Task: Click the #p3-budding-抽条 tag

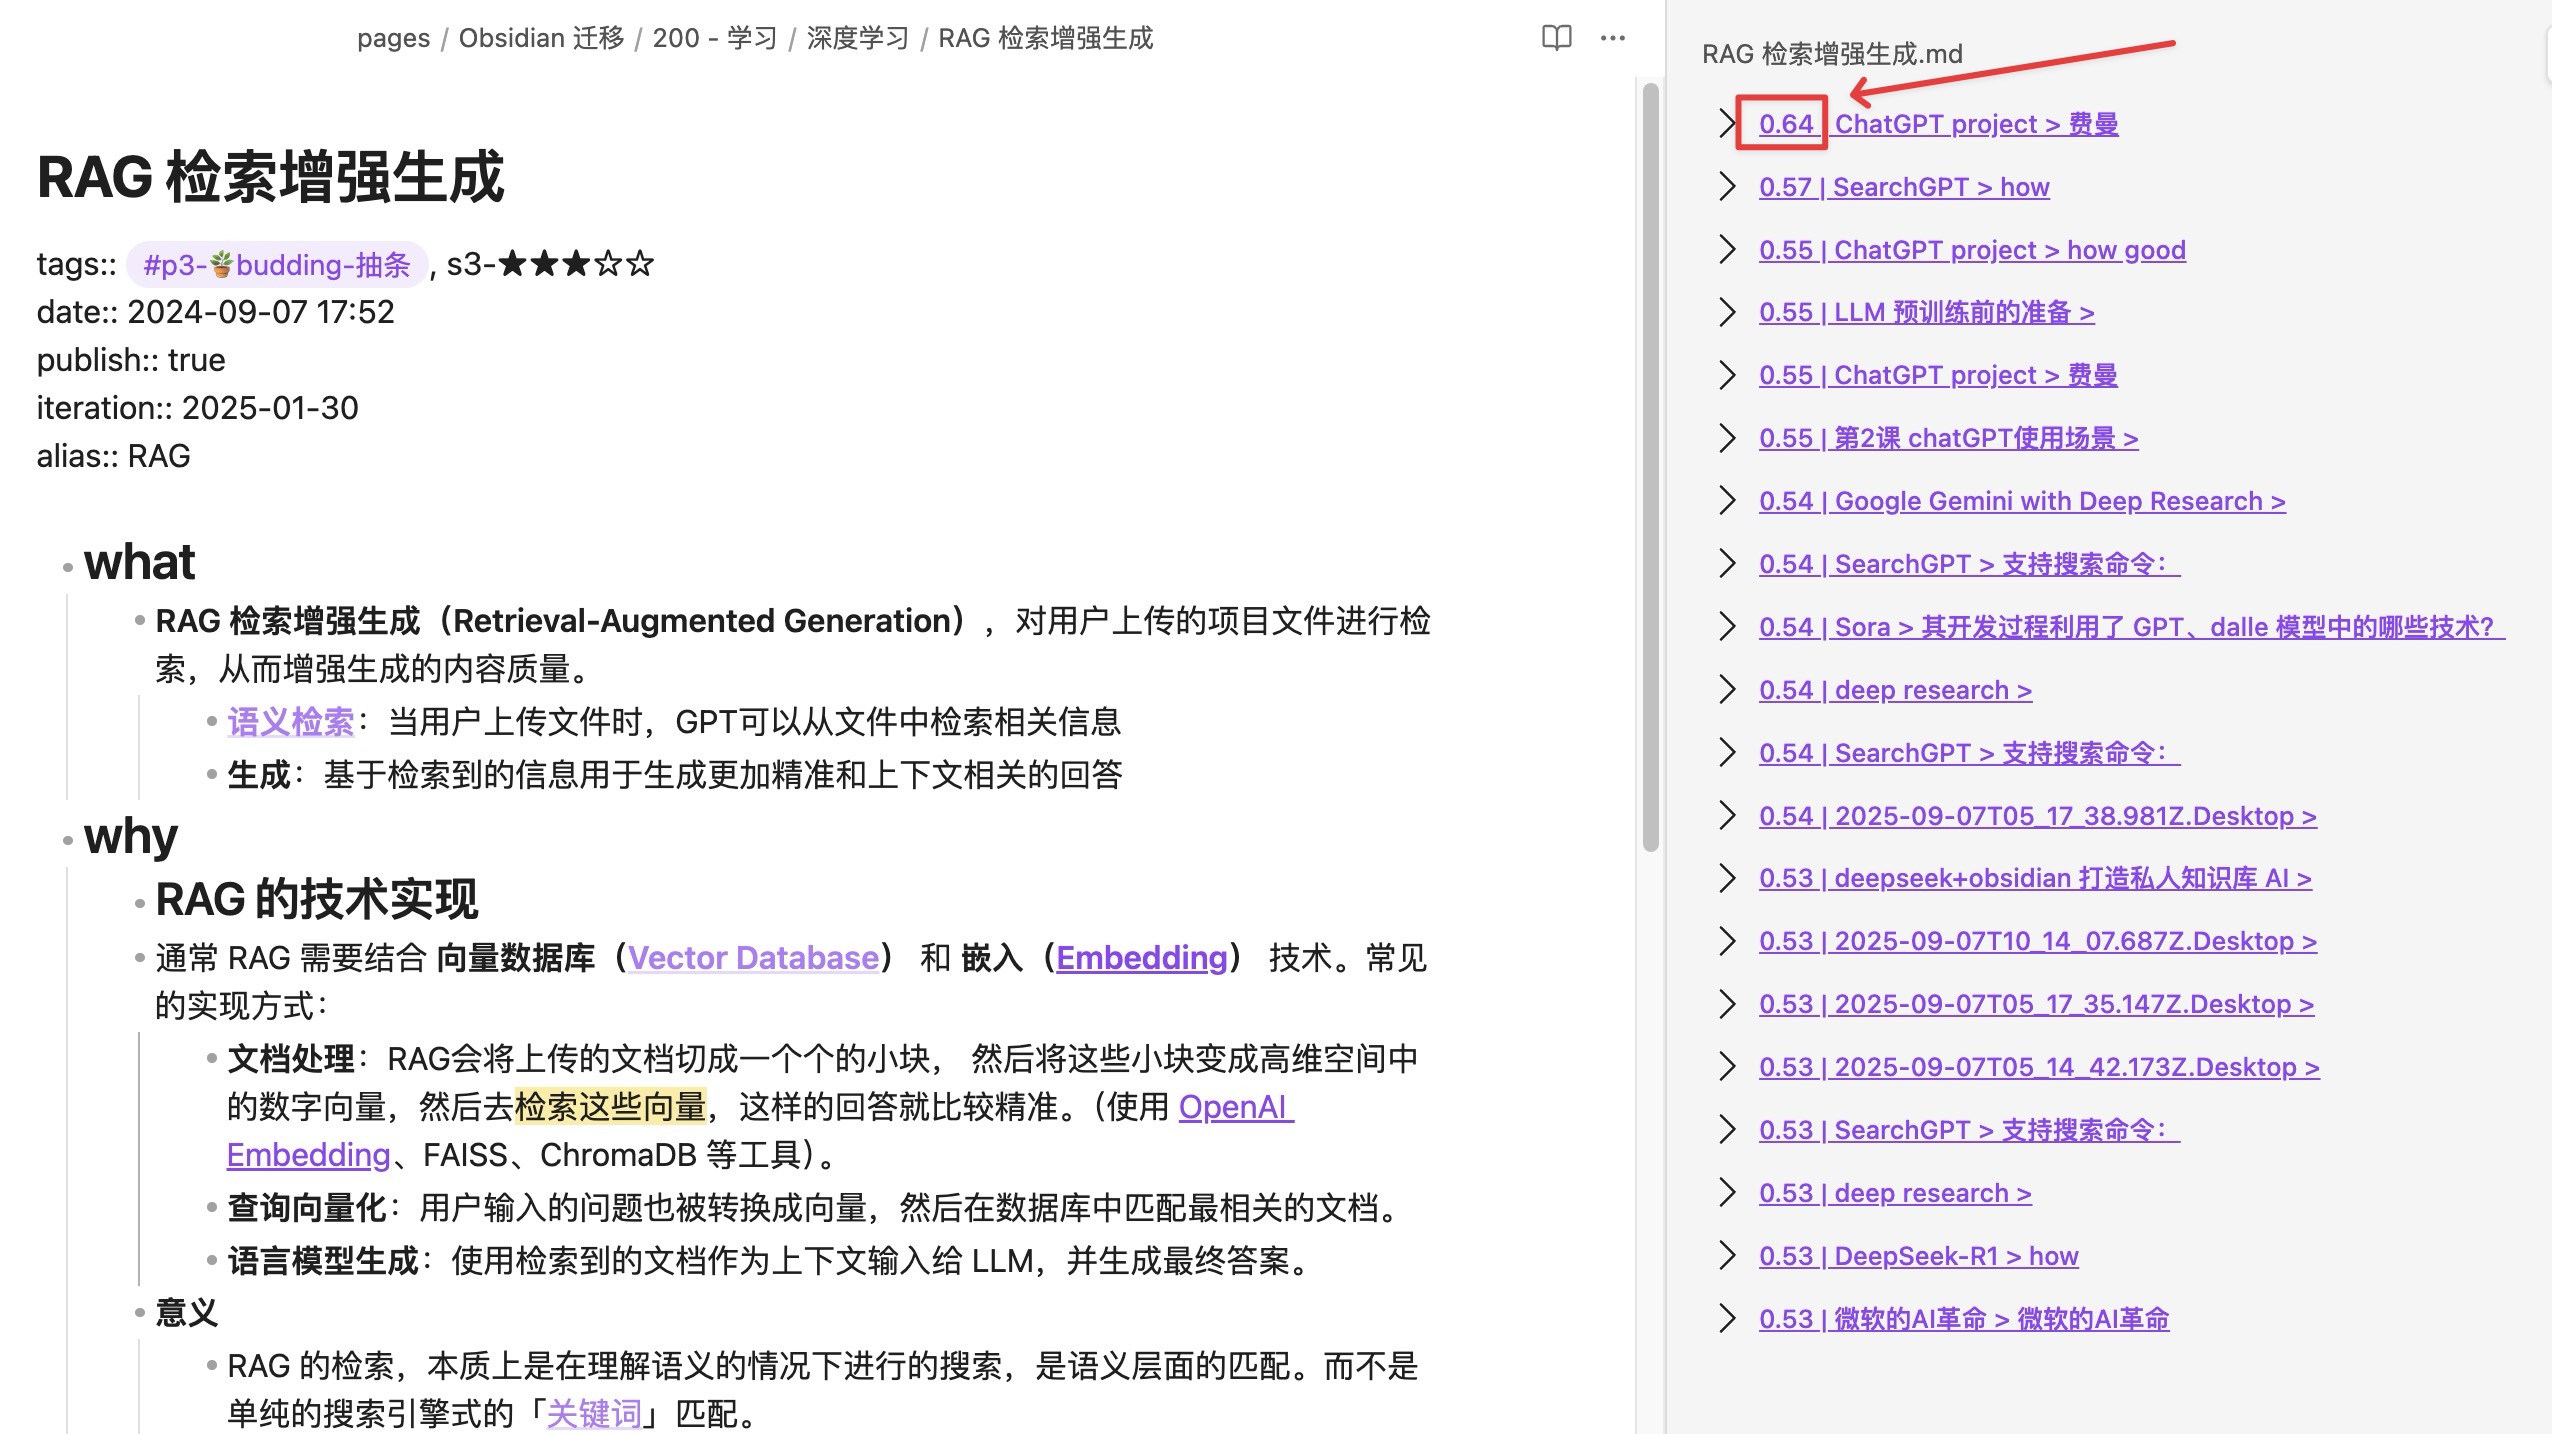Action: pos(277,264)
